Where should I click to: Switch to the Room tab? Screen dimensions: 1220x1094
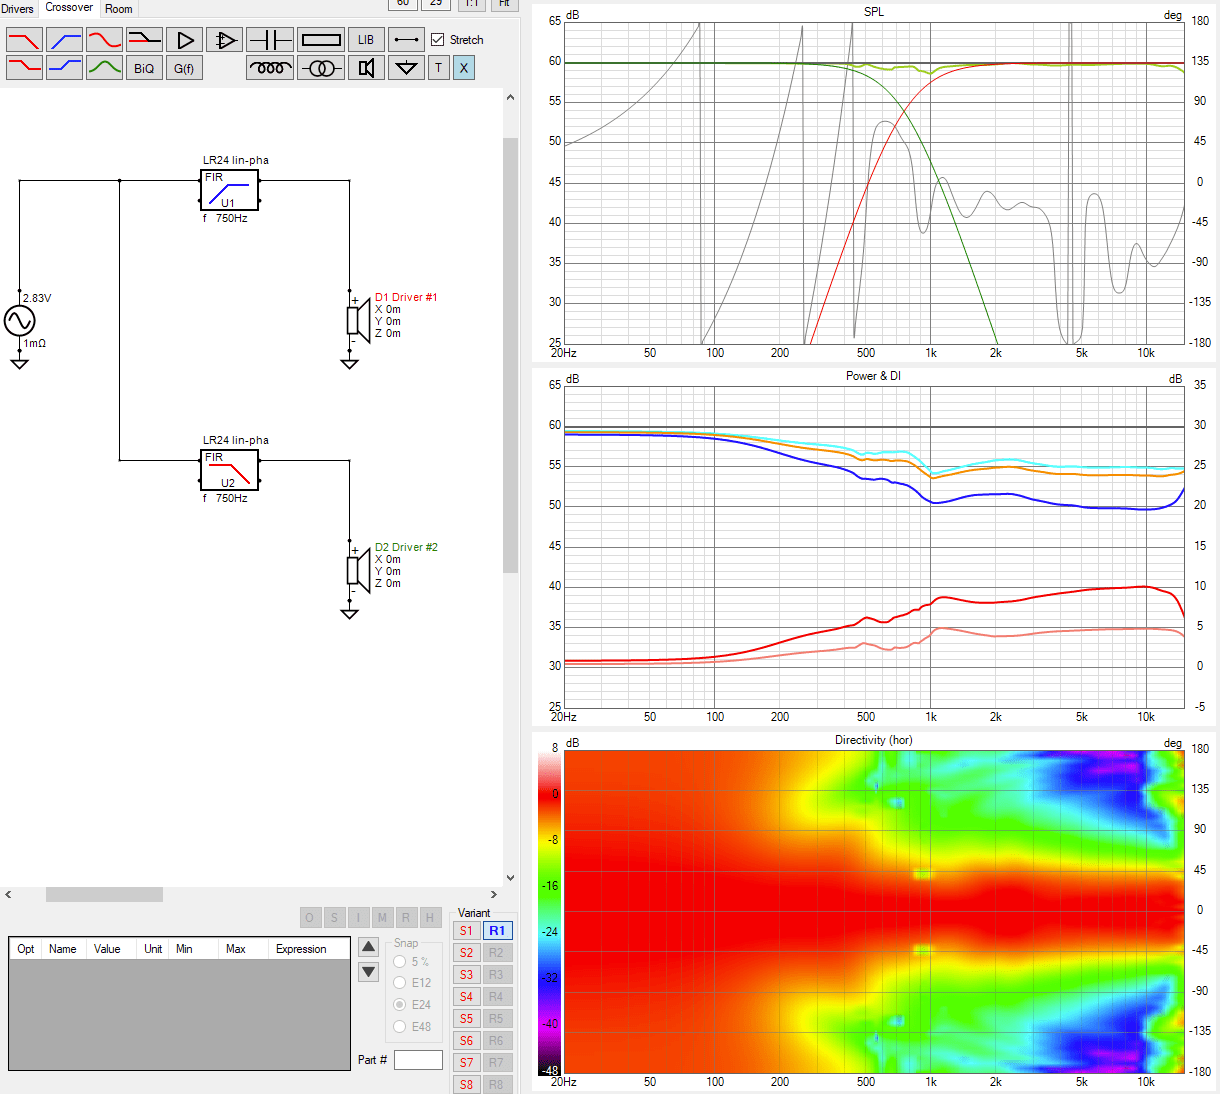[x=119, y=9]
